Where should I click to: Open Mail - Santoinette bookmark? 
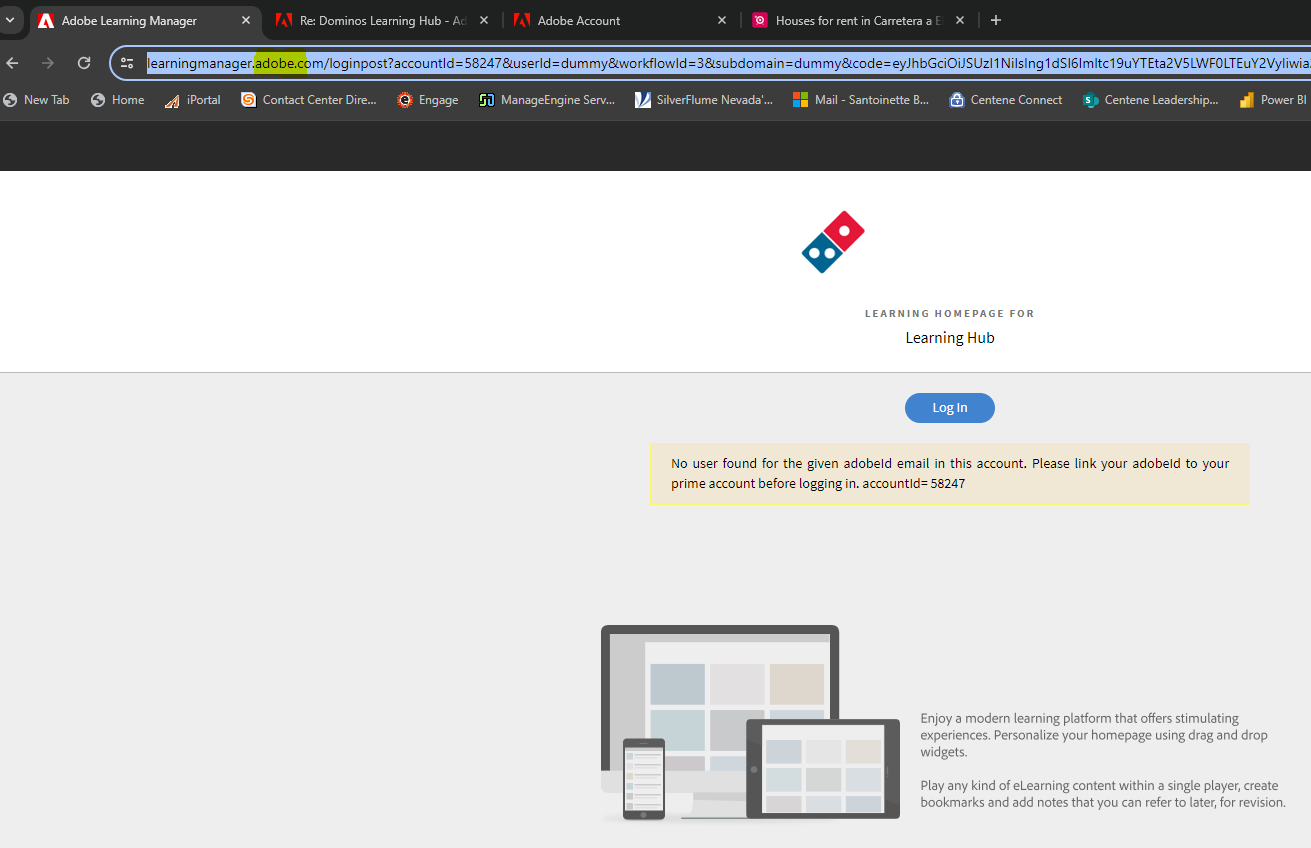click(x=860, y=99)
